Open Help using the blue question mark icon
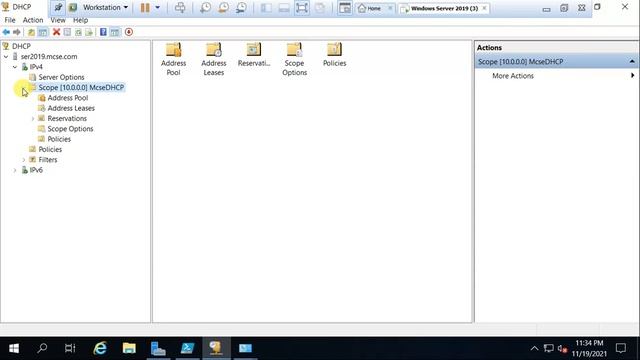 (x=103, y=32)
